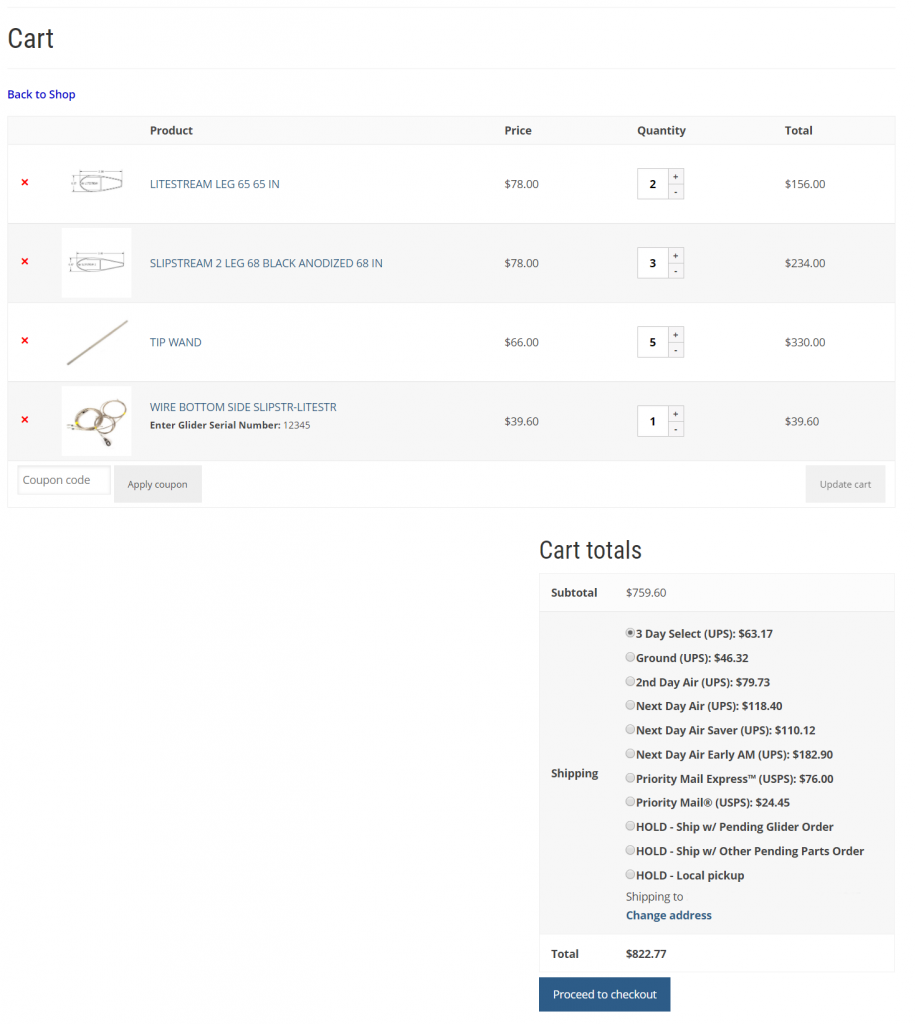This screenshot has width=916, height=1024.
Task: Click the Apply coupon button
Action: click(157, 484)
